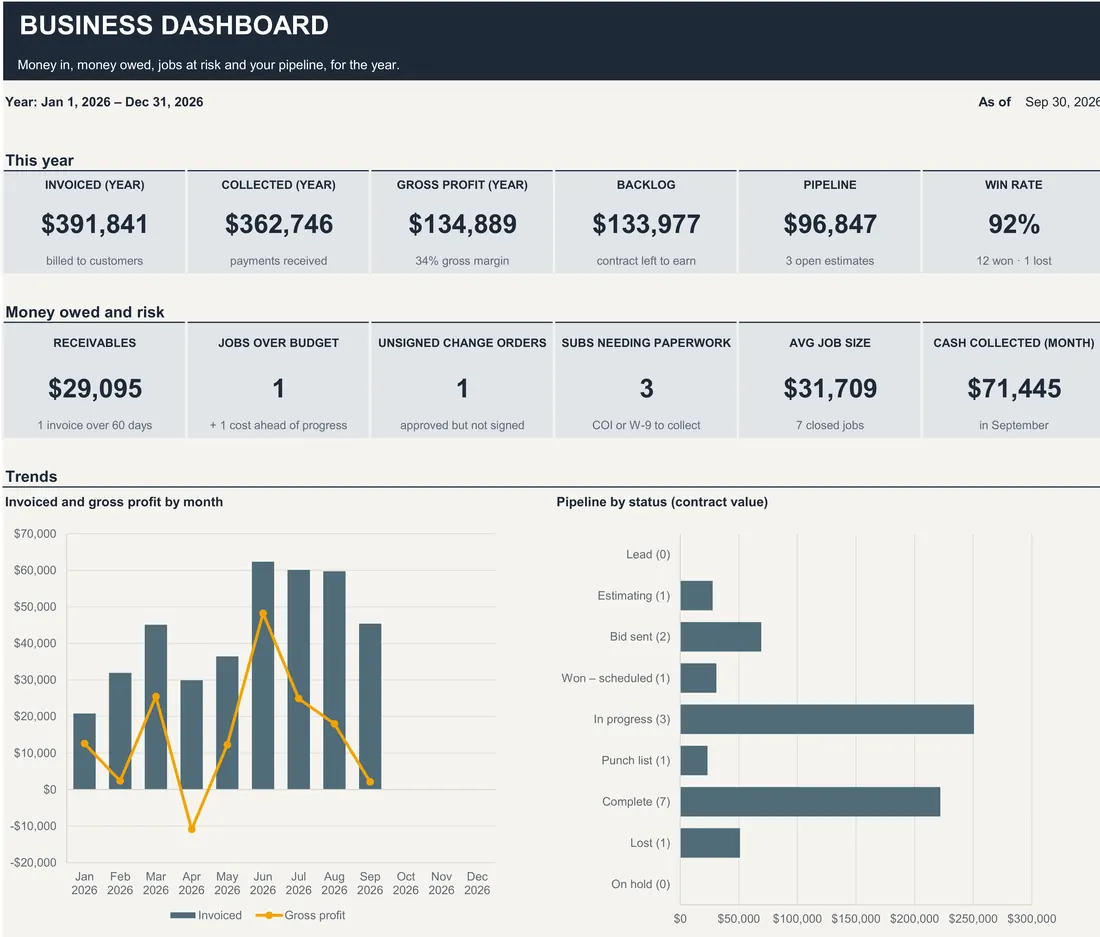
Task: Click the UNSIGNED CHANGE ORDERS card header
Action: 462,343
